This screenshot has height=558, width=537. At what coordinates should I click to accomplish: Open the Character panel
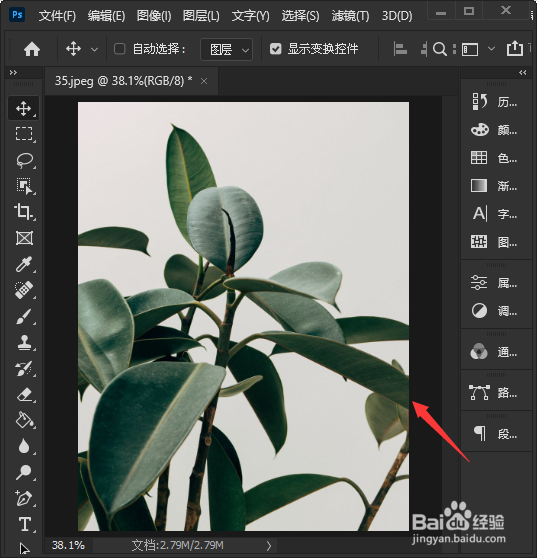click(494, 214)
